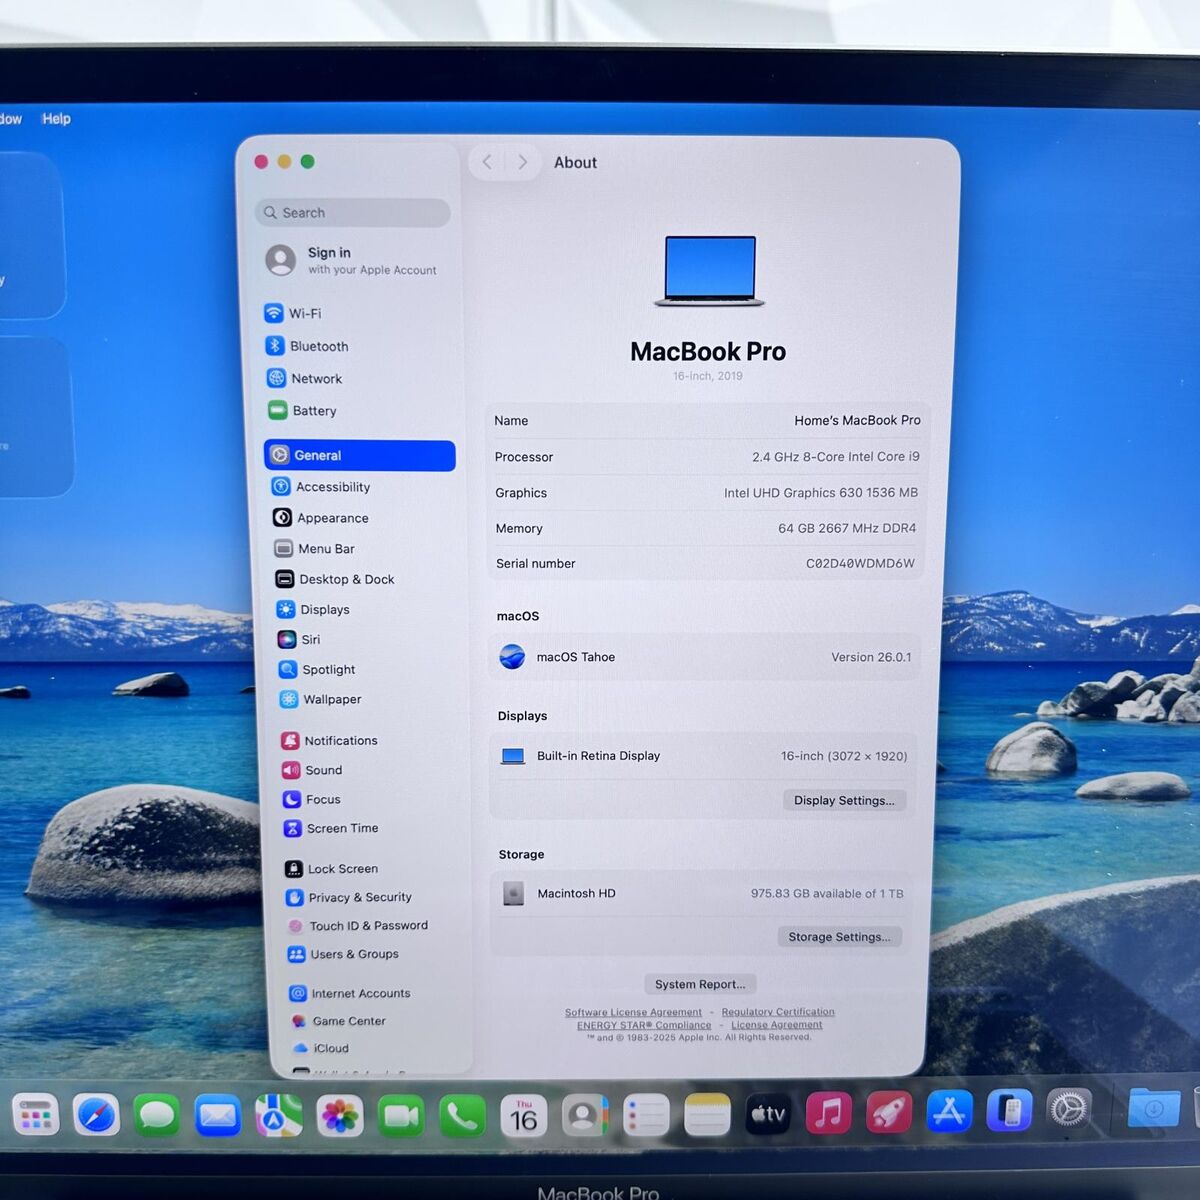Image resolution: width=1200 pixels, height=1200 pixels.
Task: Go back using the back chevron
Action: coord(487,162)
